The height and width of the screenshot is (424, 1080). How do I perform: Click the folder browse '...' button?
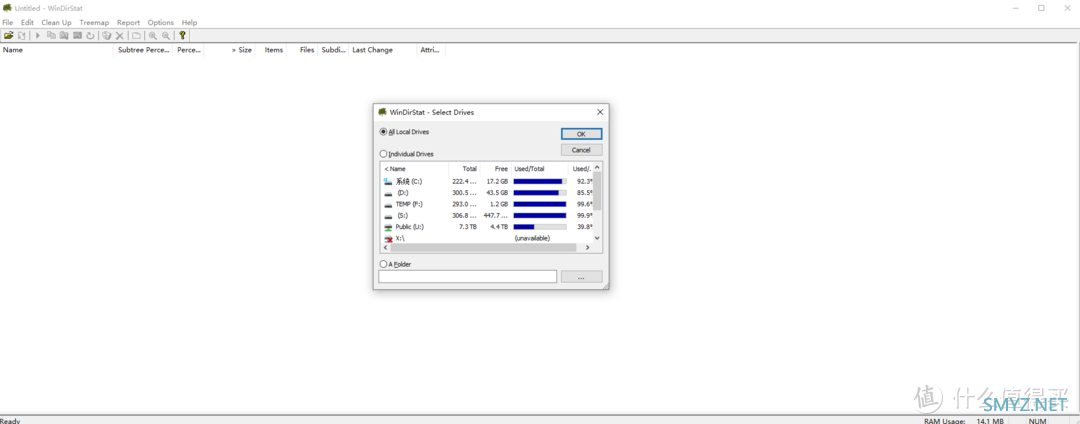(581, 277)
